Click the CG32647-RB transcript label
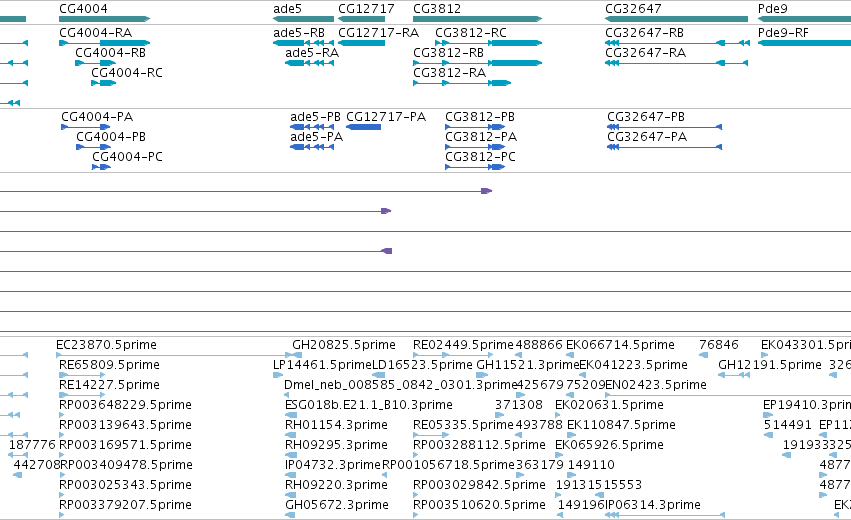851x520 pixels. tap(644, 33)
